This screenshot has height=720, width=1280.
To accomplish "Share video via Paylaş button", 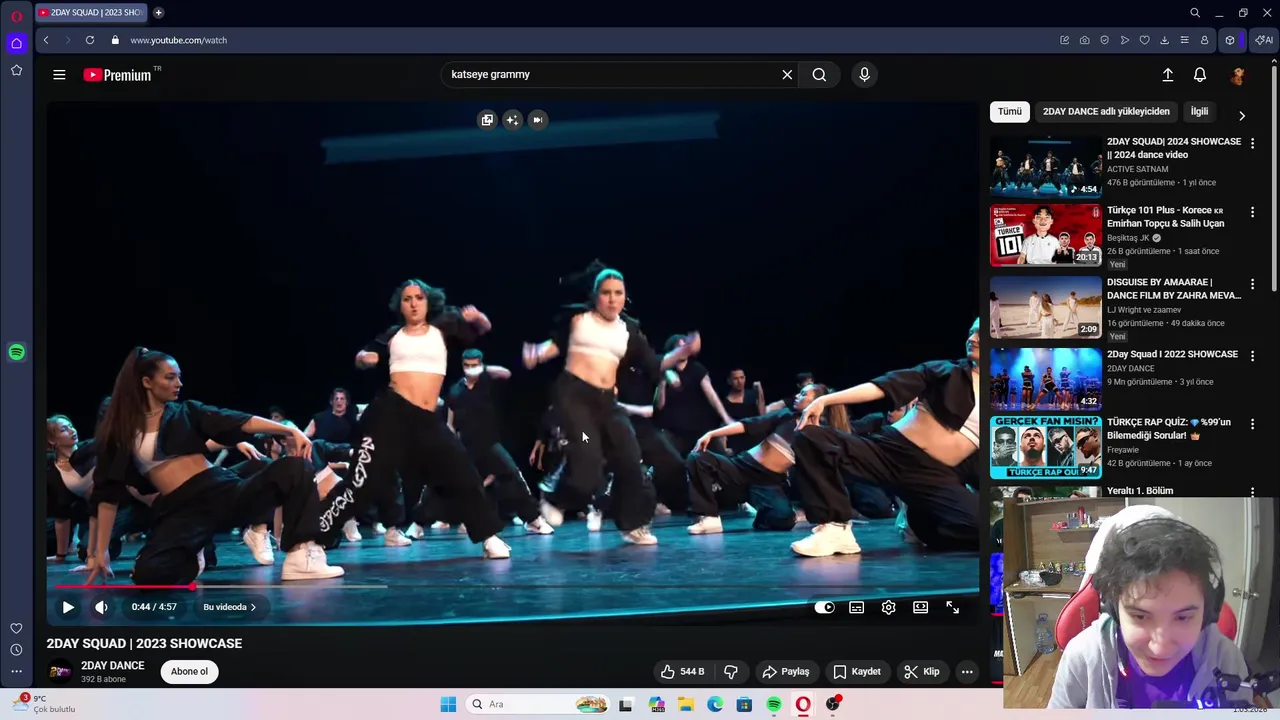I will (x=785, y=671).
